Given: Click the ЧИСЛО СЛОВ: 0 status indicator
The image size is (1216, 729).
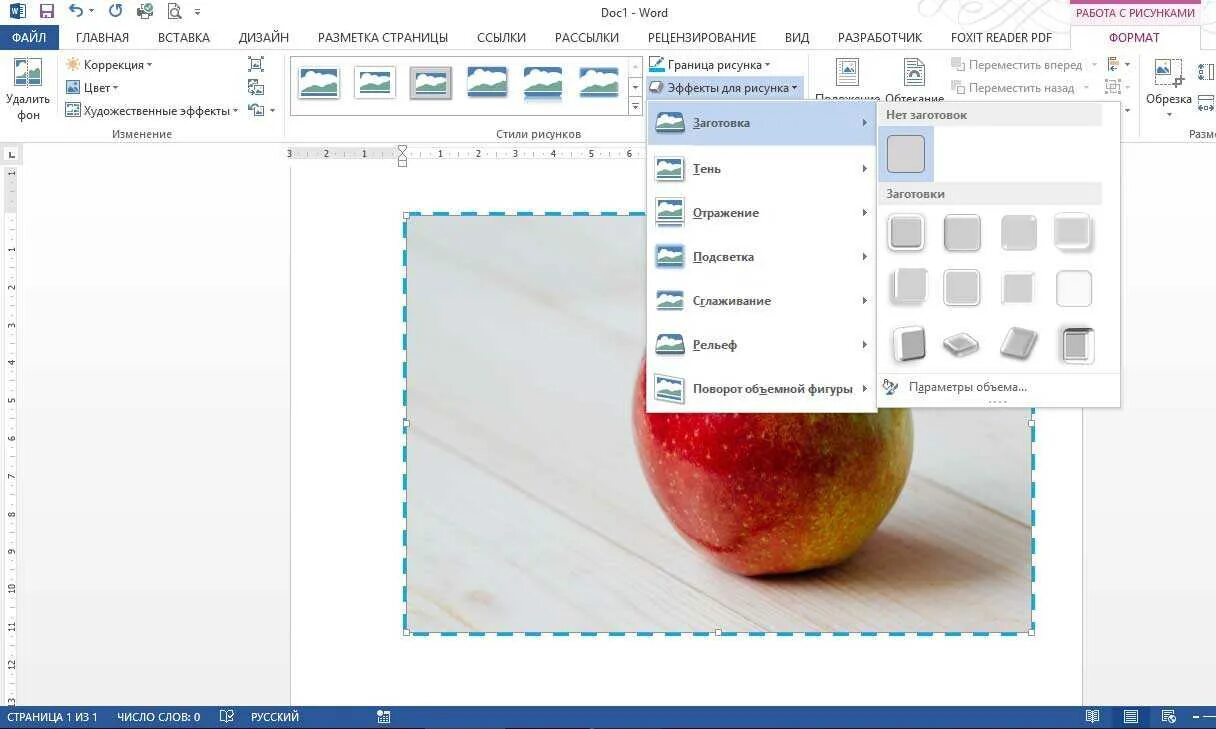Looking at the screenshot, I should (x=158, y=716).
